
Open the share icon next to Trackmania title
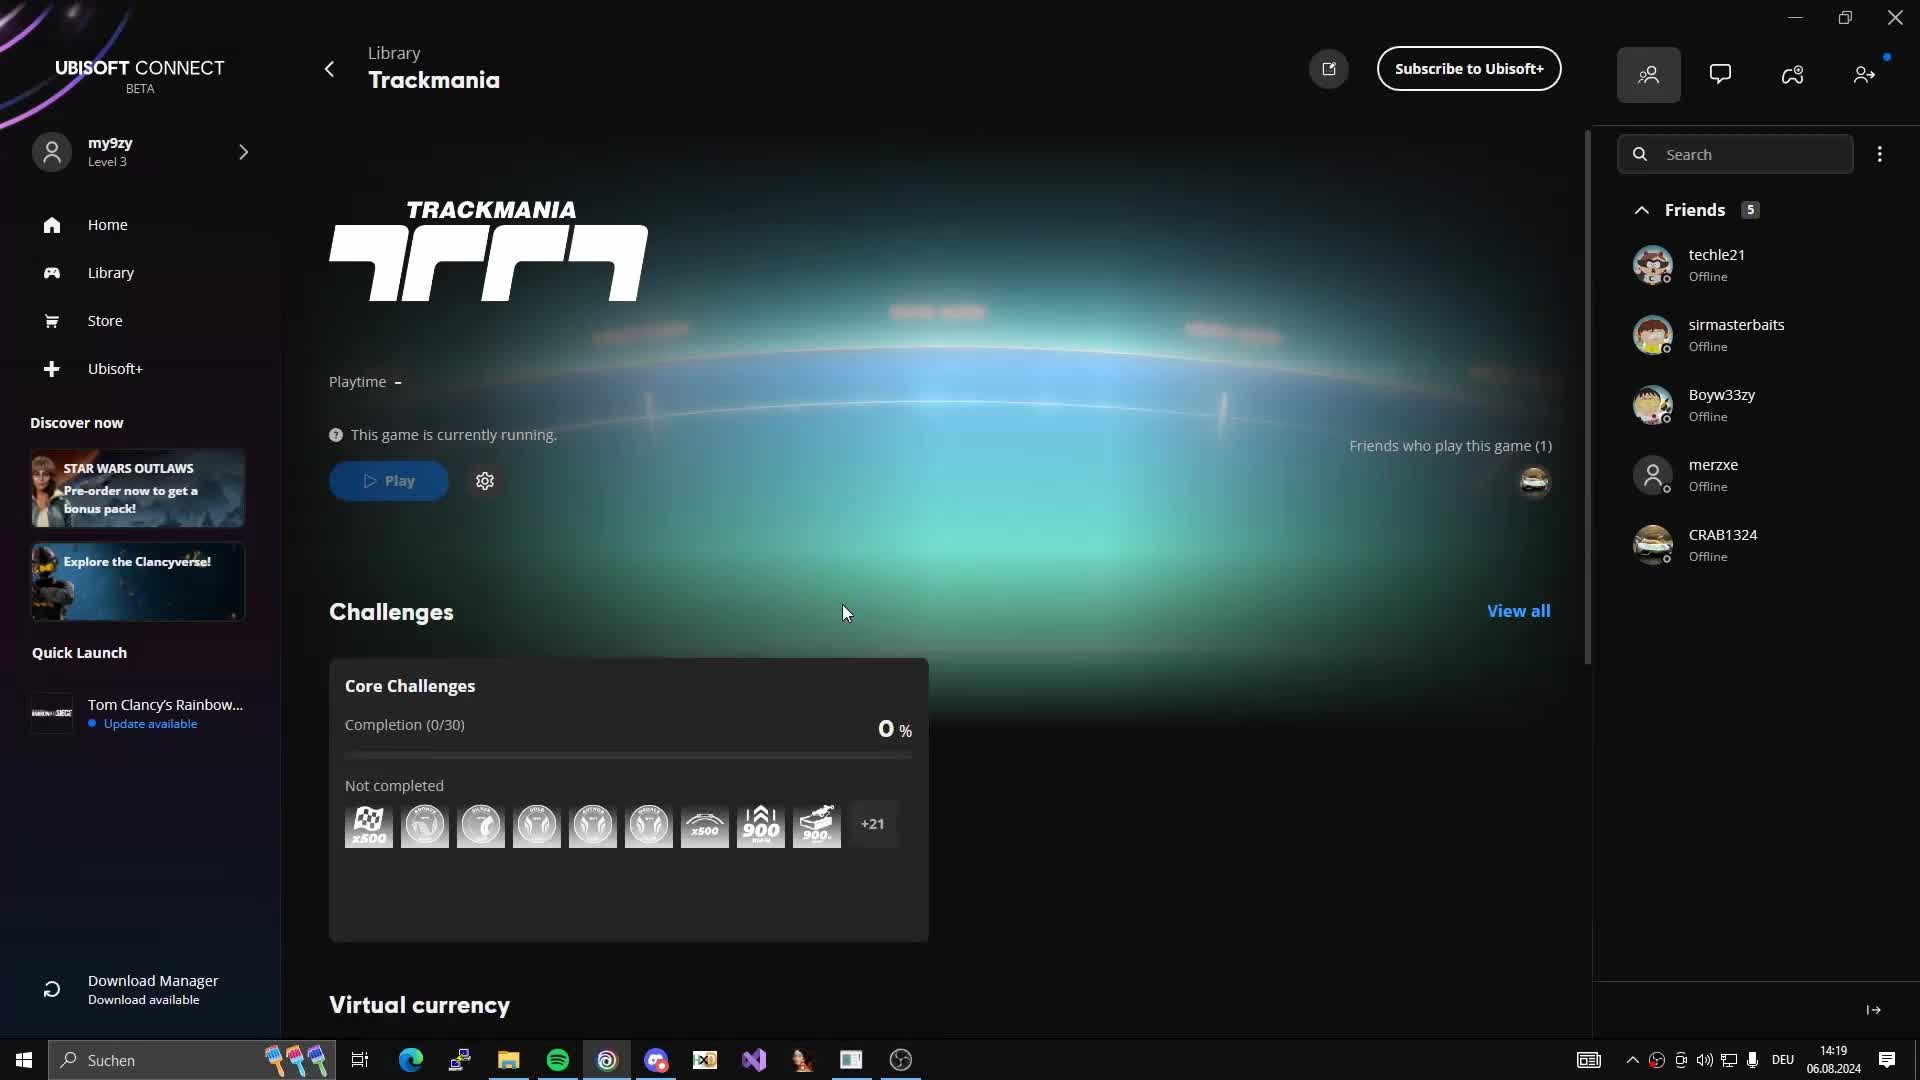click(x=1328, y=68)
